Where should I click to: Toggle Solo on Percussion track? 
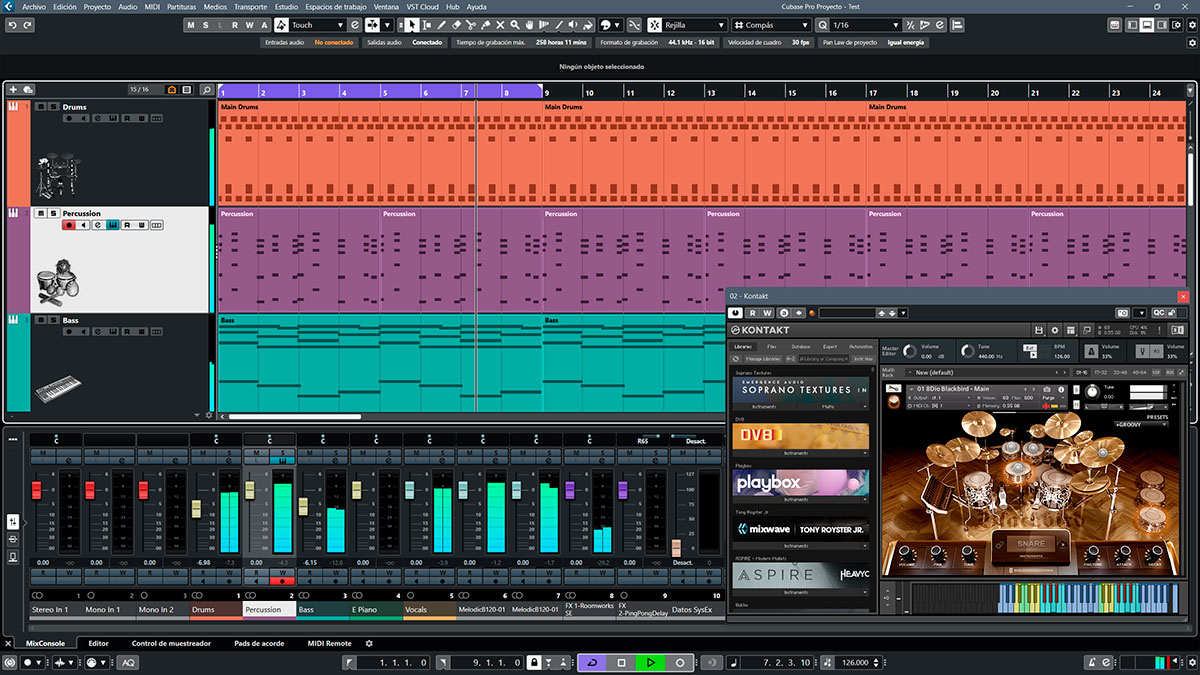[53, 213]
